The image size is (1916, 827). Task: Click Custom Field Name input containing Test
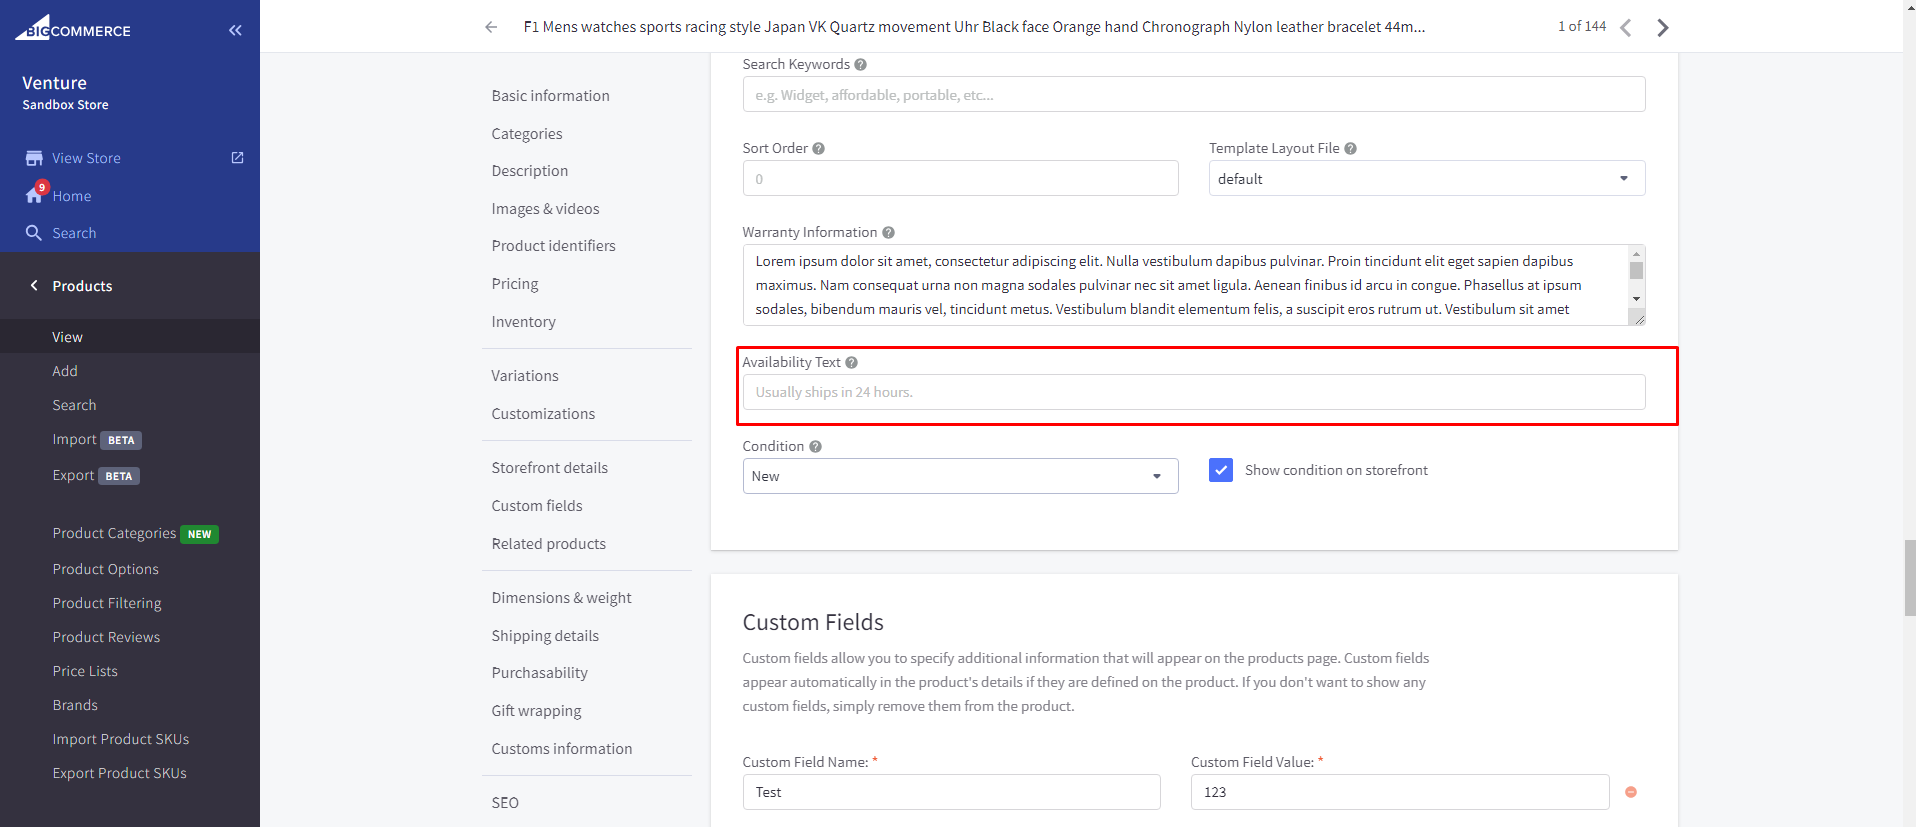951,792
